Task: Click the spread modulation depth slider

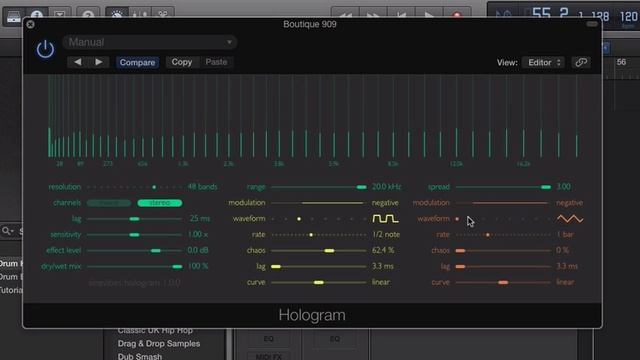Action: click(503, 203)
